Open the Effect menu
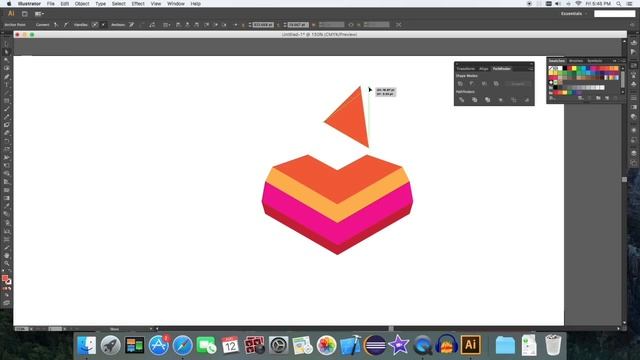Screen dimensions: 640x360 pos(138,4)
